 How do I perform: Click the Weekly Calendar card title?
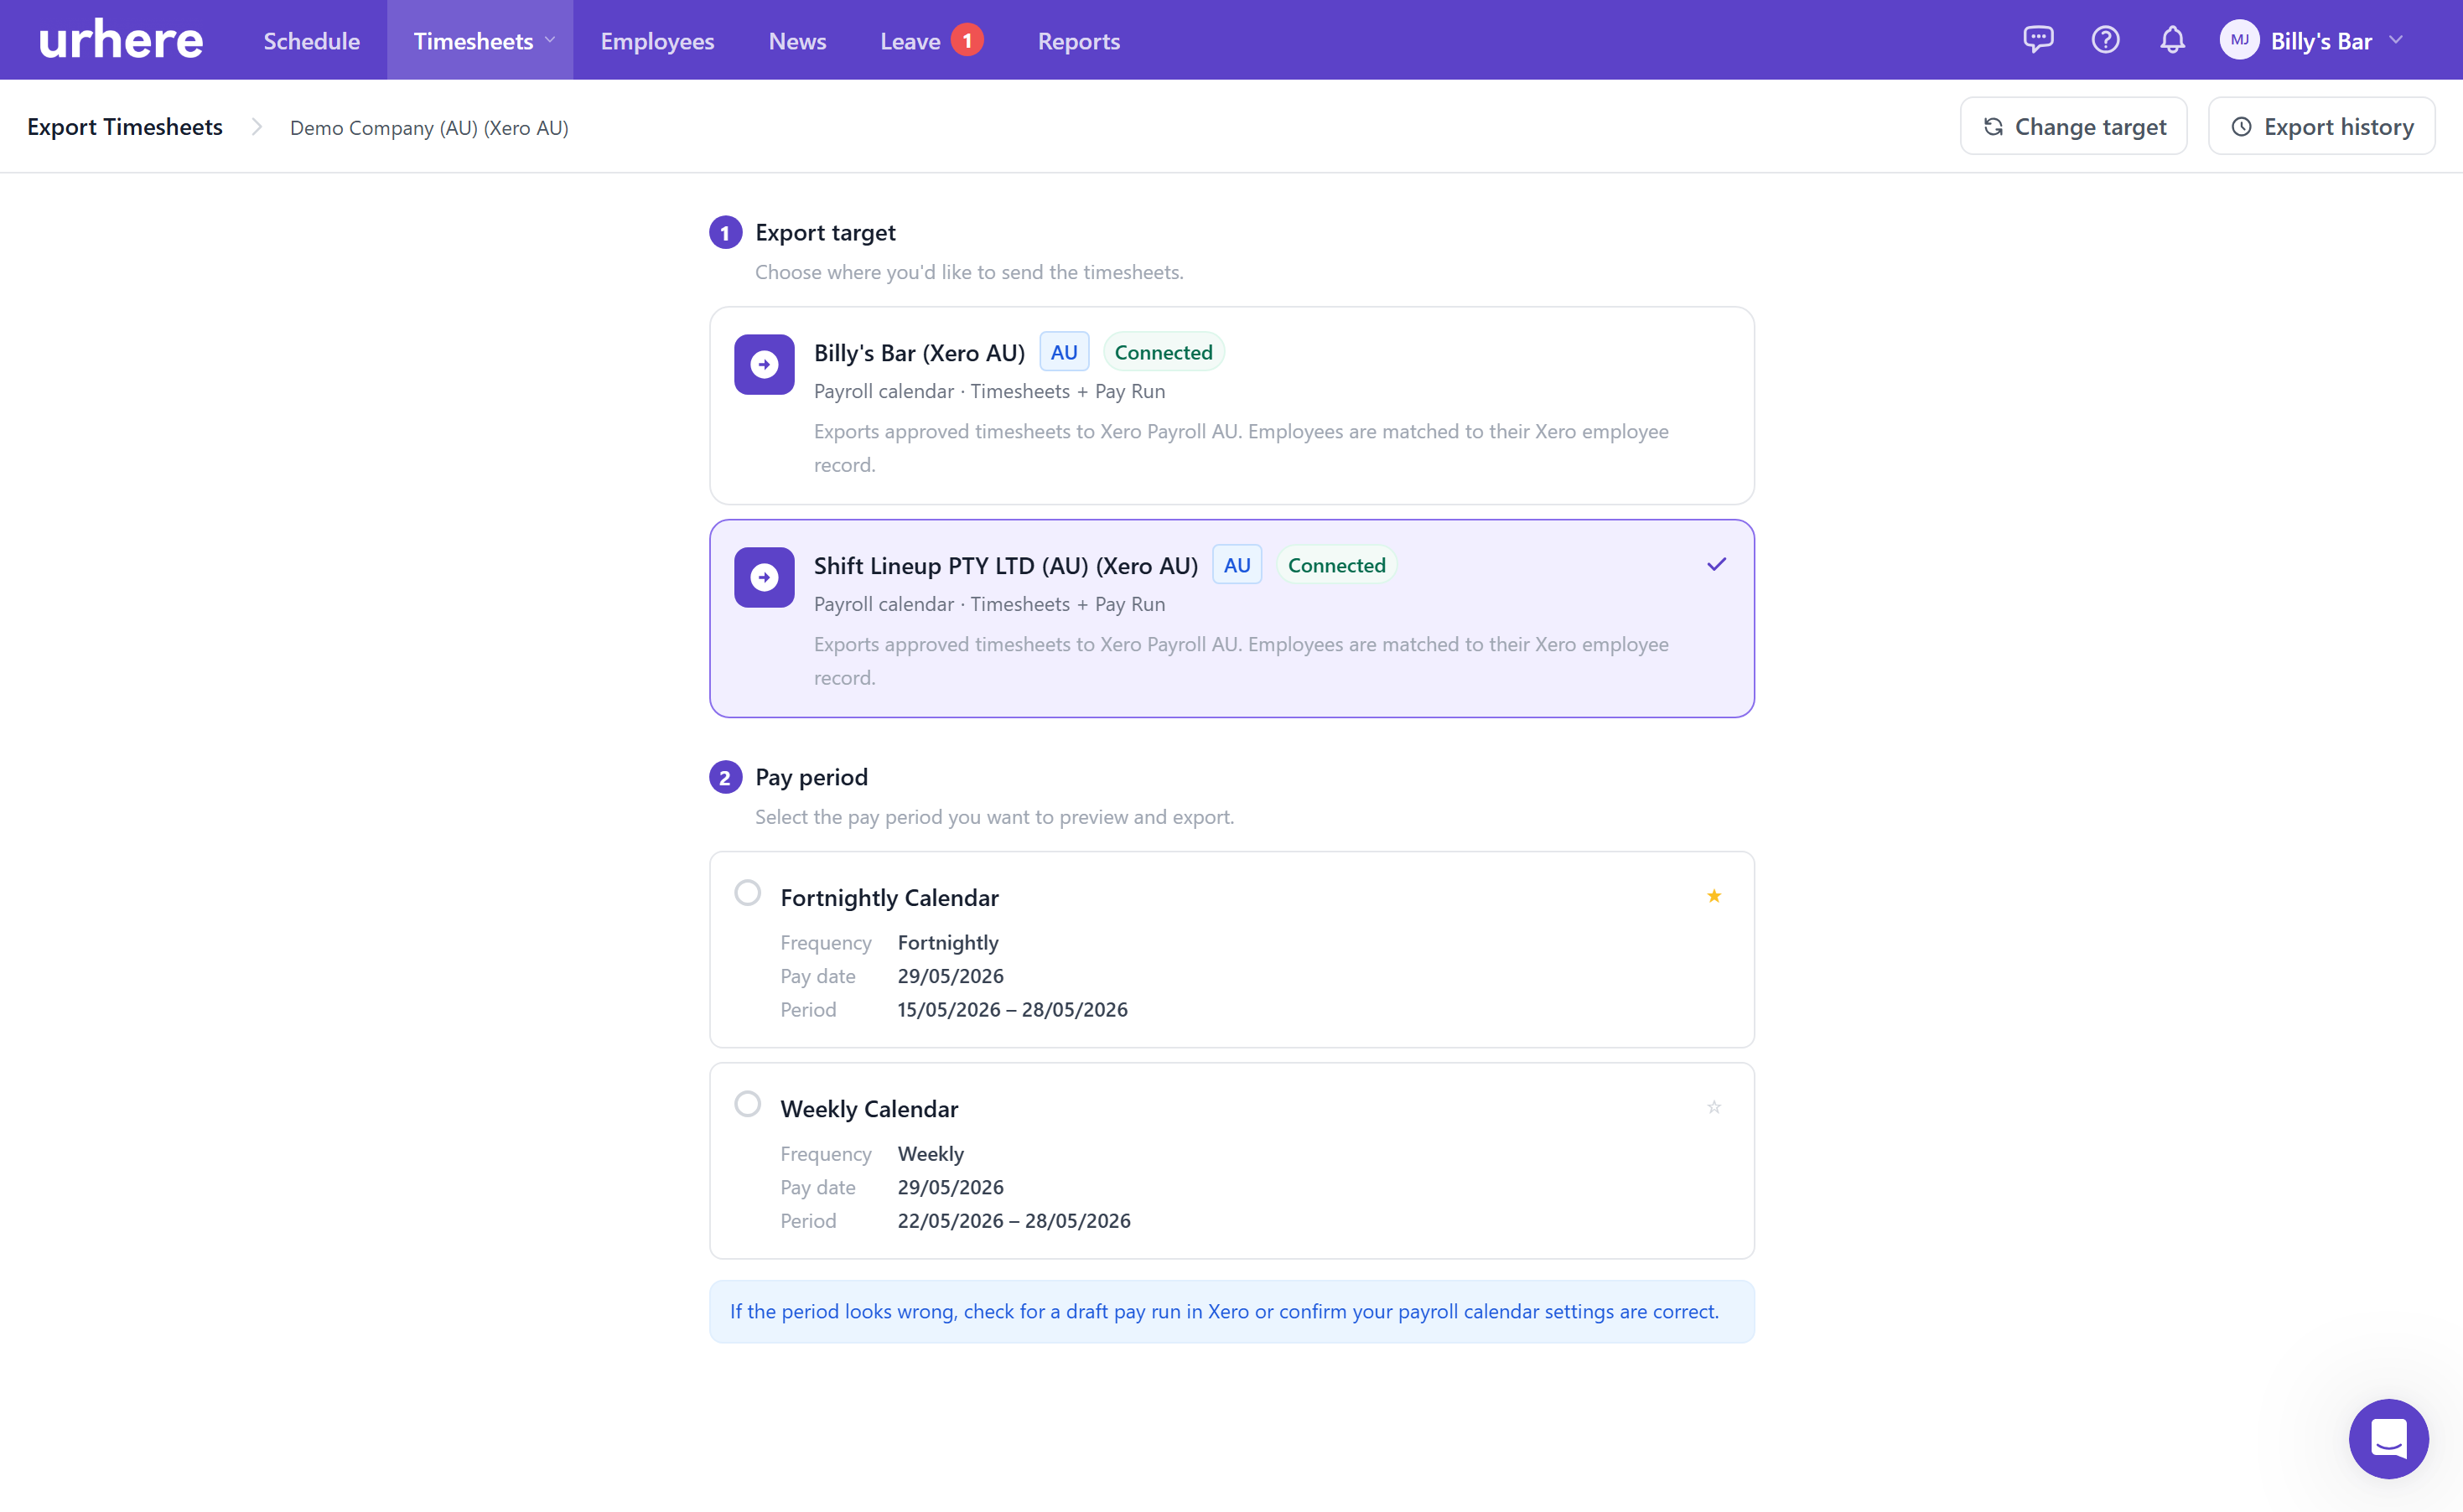pos(869,1109)
